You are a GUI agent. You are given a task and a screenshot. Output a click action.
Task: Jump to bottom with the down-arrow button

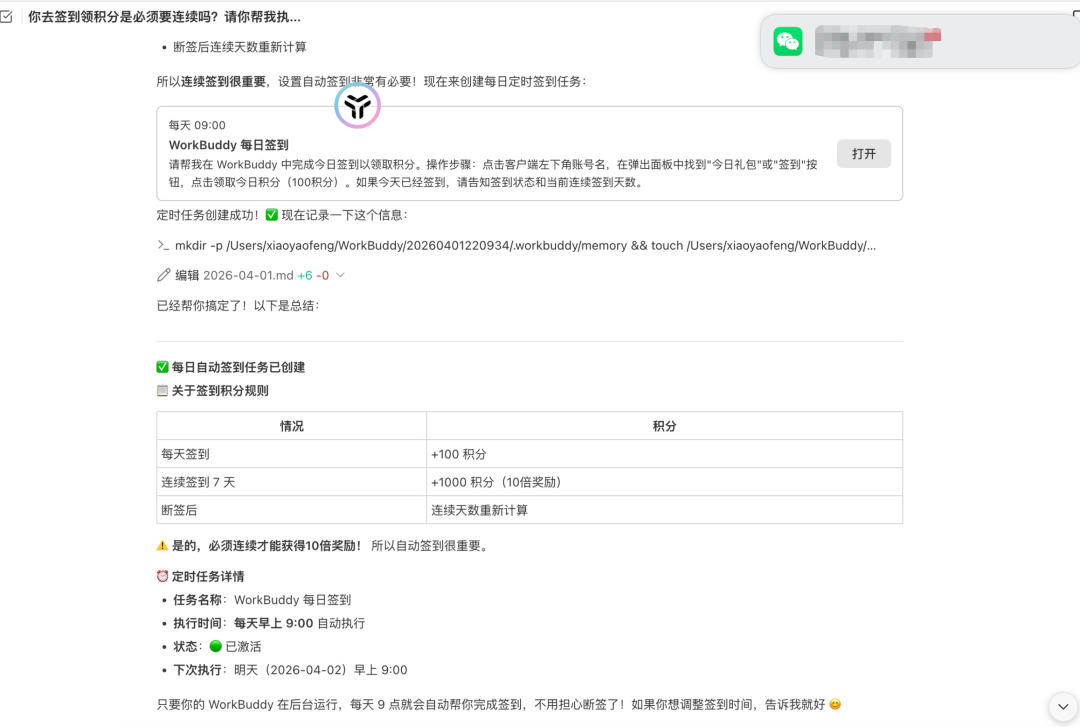1063,707
